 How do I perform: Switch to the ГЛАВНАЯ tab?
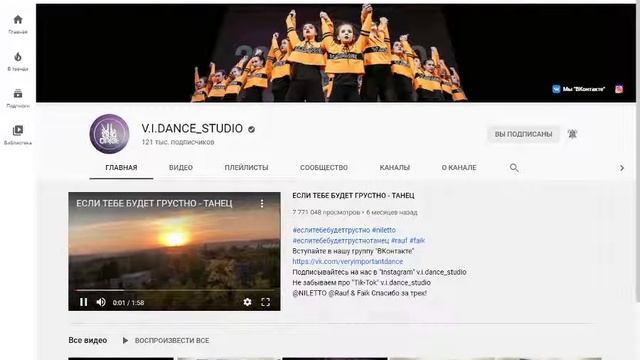click(x=121, y=168)
